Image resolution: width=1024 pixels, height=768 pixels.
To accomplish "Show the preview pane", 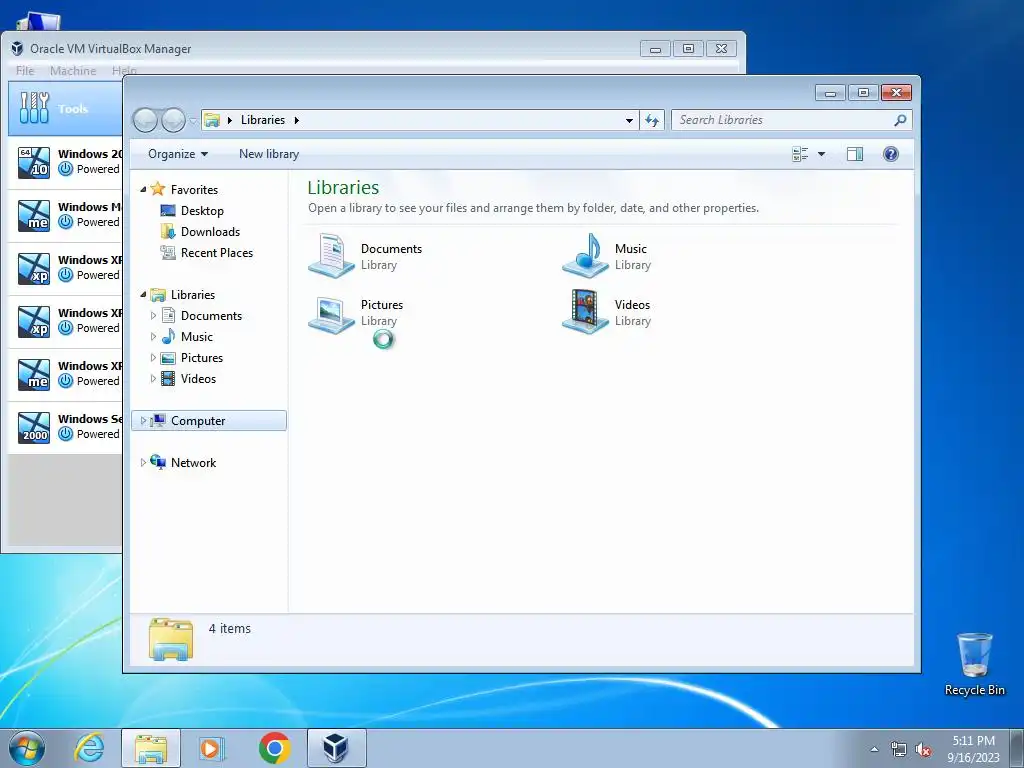I will coord(854,154).
